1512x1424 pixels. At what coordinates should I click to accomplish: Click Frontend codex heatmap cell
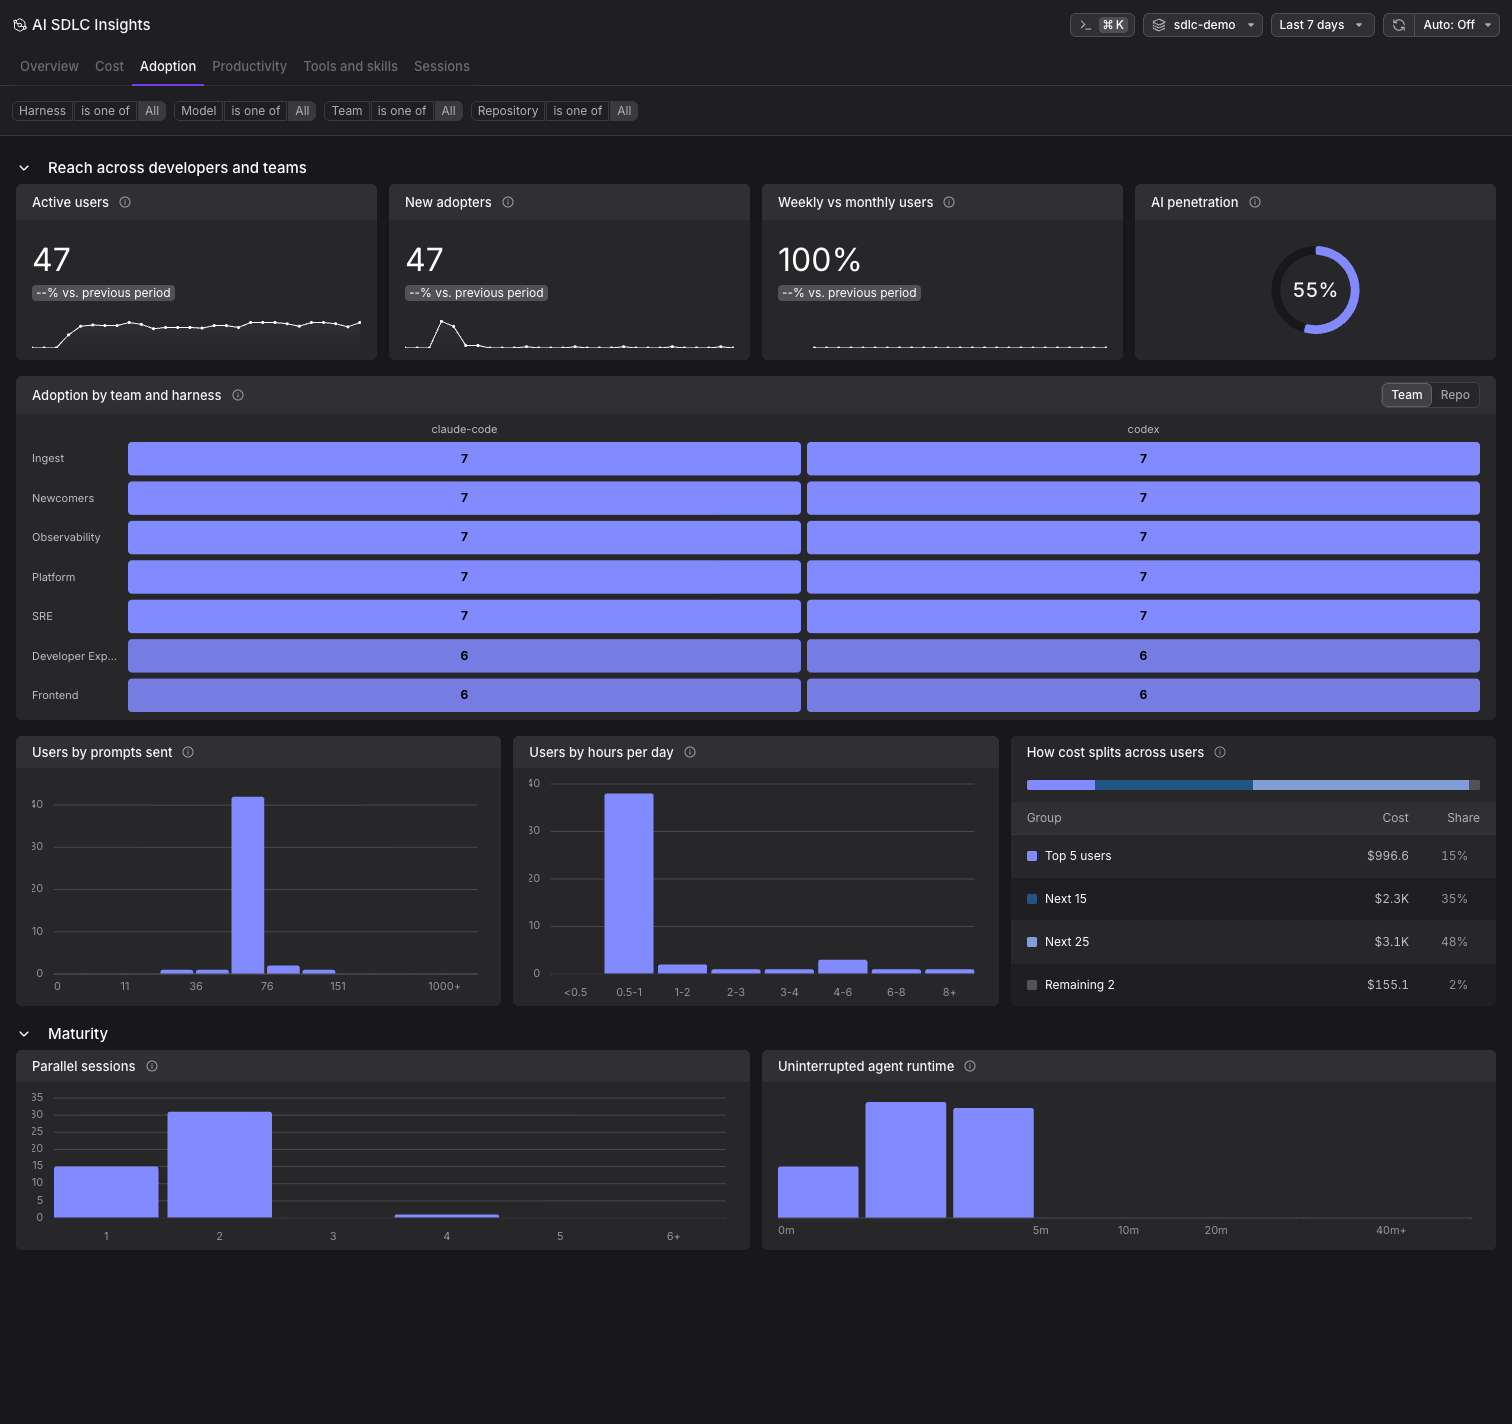(1143, 695)
